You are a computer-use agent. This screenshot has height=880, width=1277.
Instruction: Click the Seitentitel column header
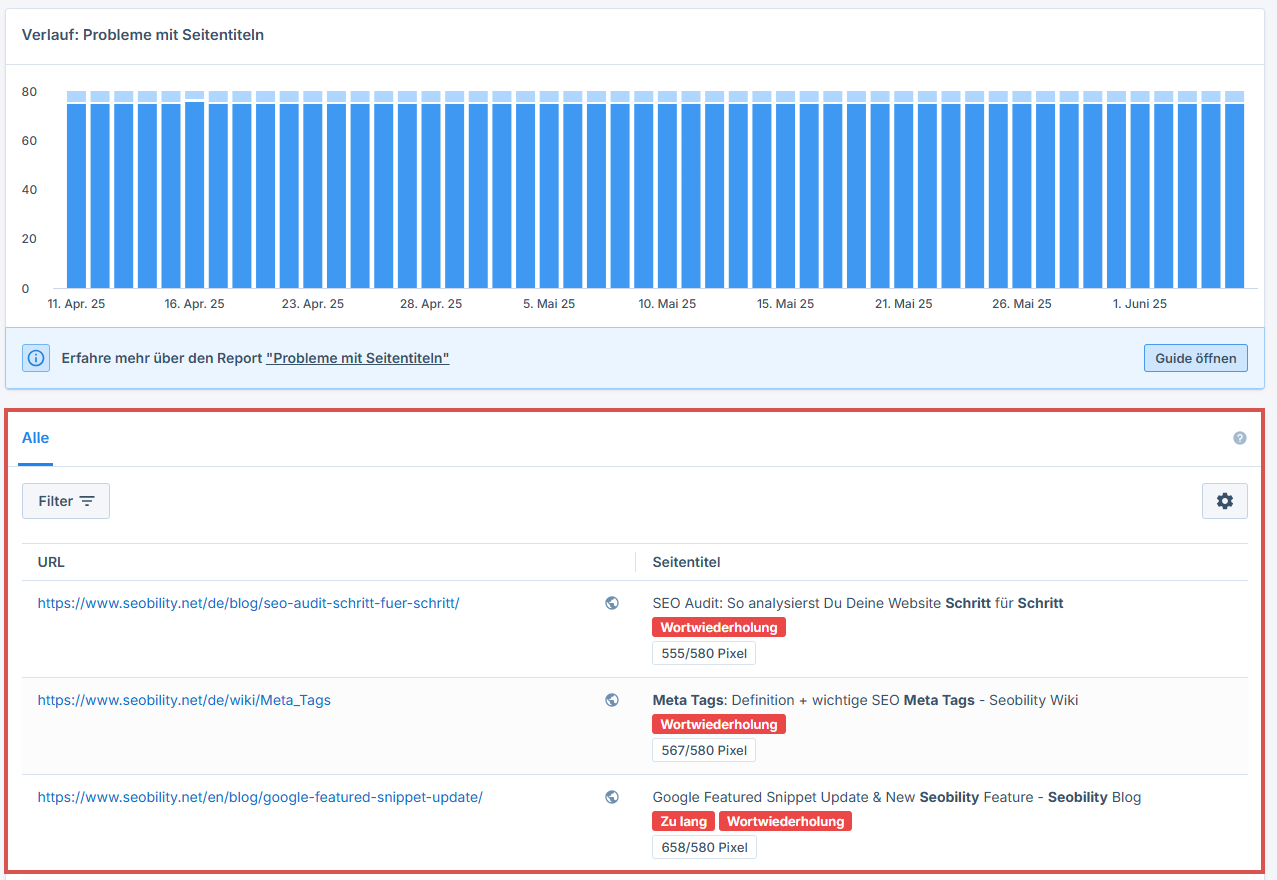tap(686, 562)
